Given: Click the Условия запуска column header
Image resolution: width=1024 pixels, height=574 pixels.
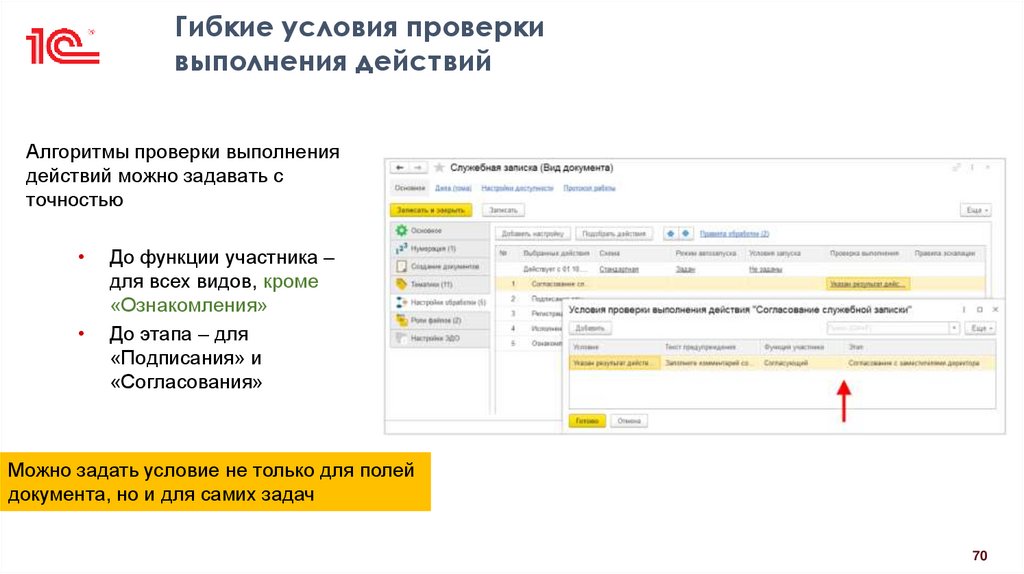Looking at the screenshot, I should 775,253.
